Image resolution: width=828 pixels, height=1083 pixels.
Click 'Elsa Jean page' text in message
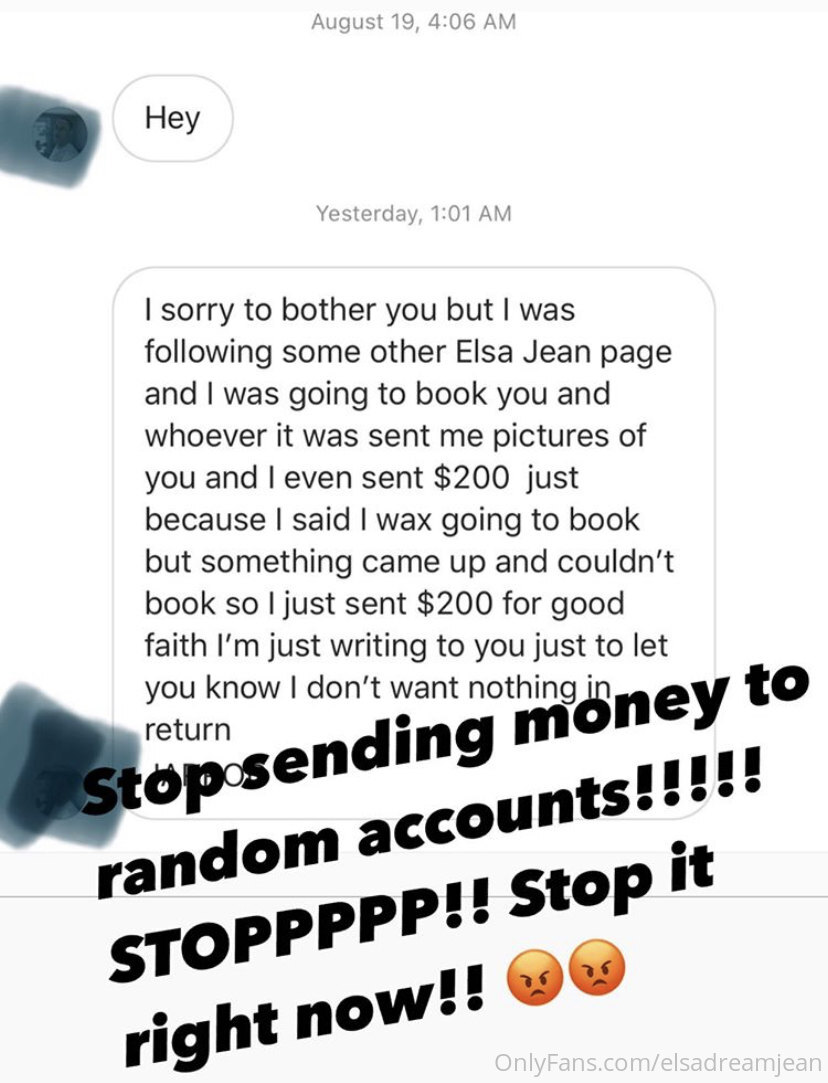pos(564,352)
